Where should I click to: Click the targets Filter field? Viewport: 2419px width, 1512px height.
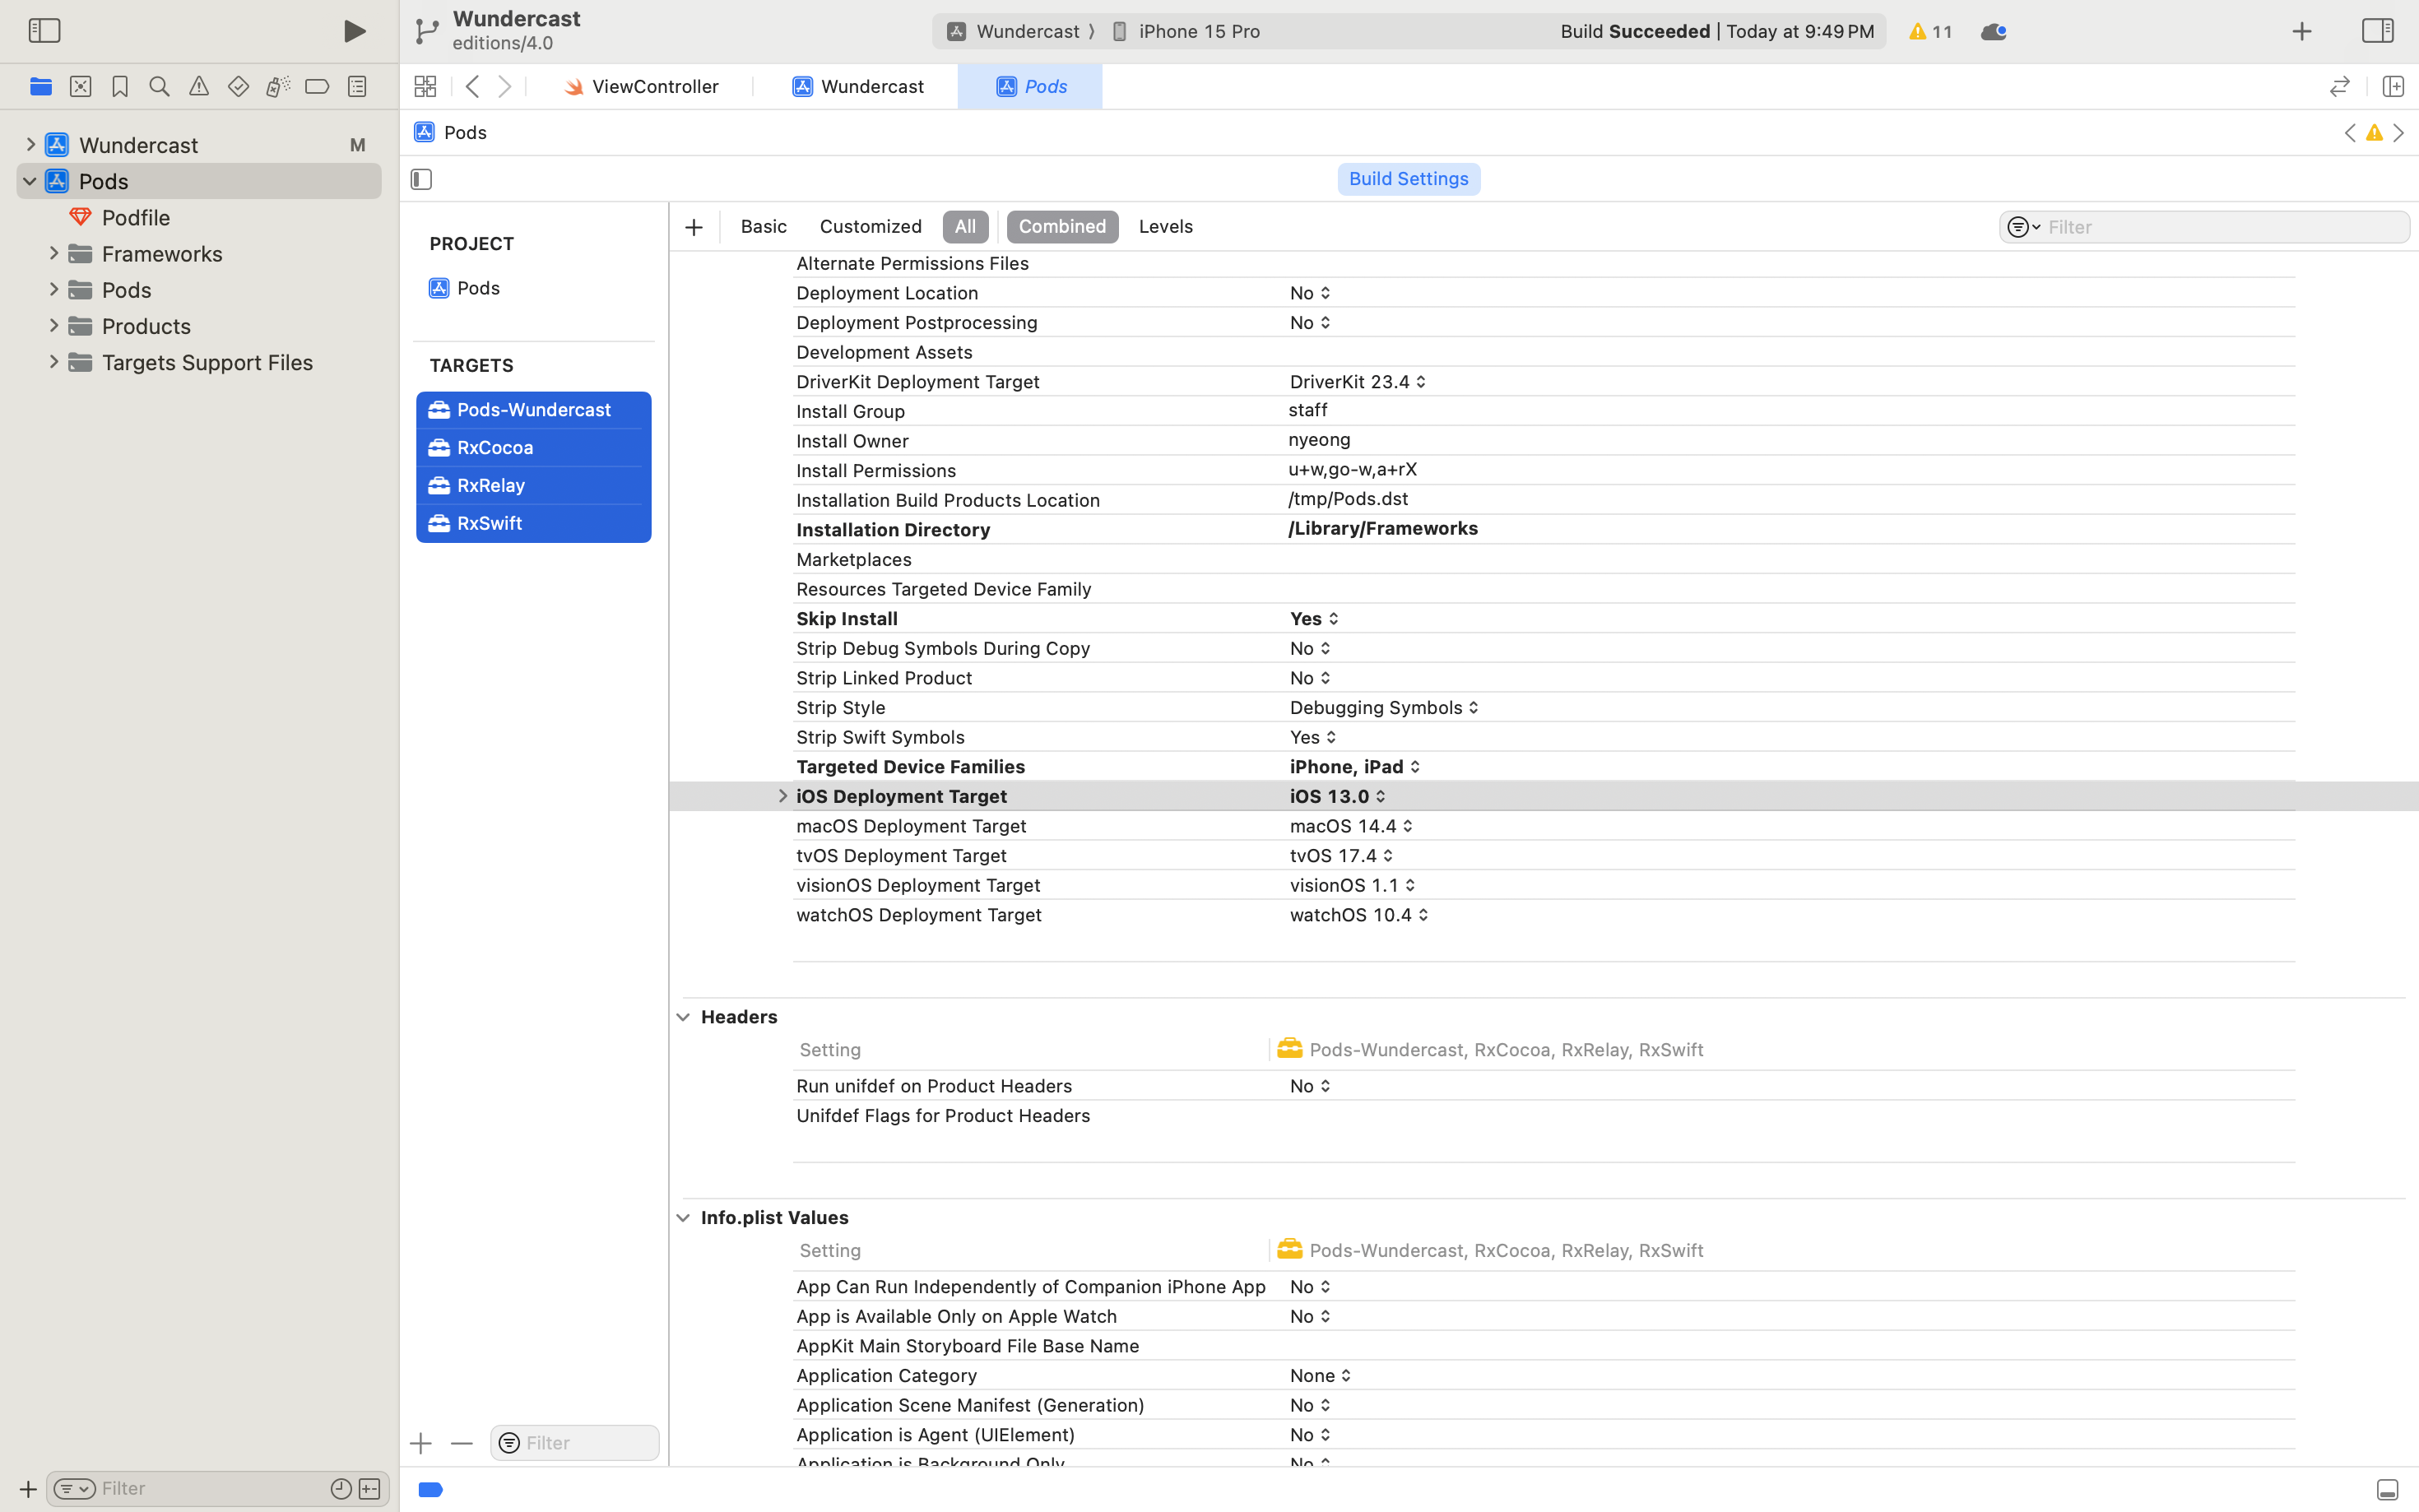[x=575, y=1443]
